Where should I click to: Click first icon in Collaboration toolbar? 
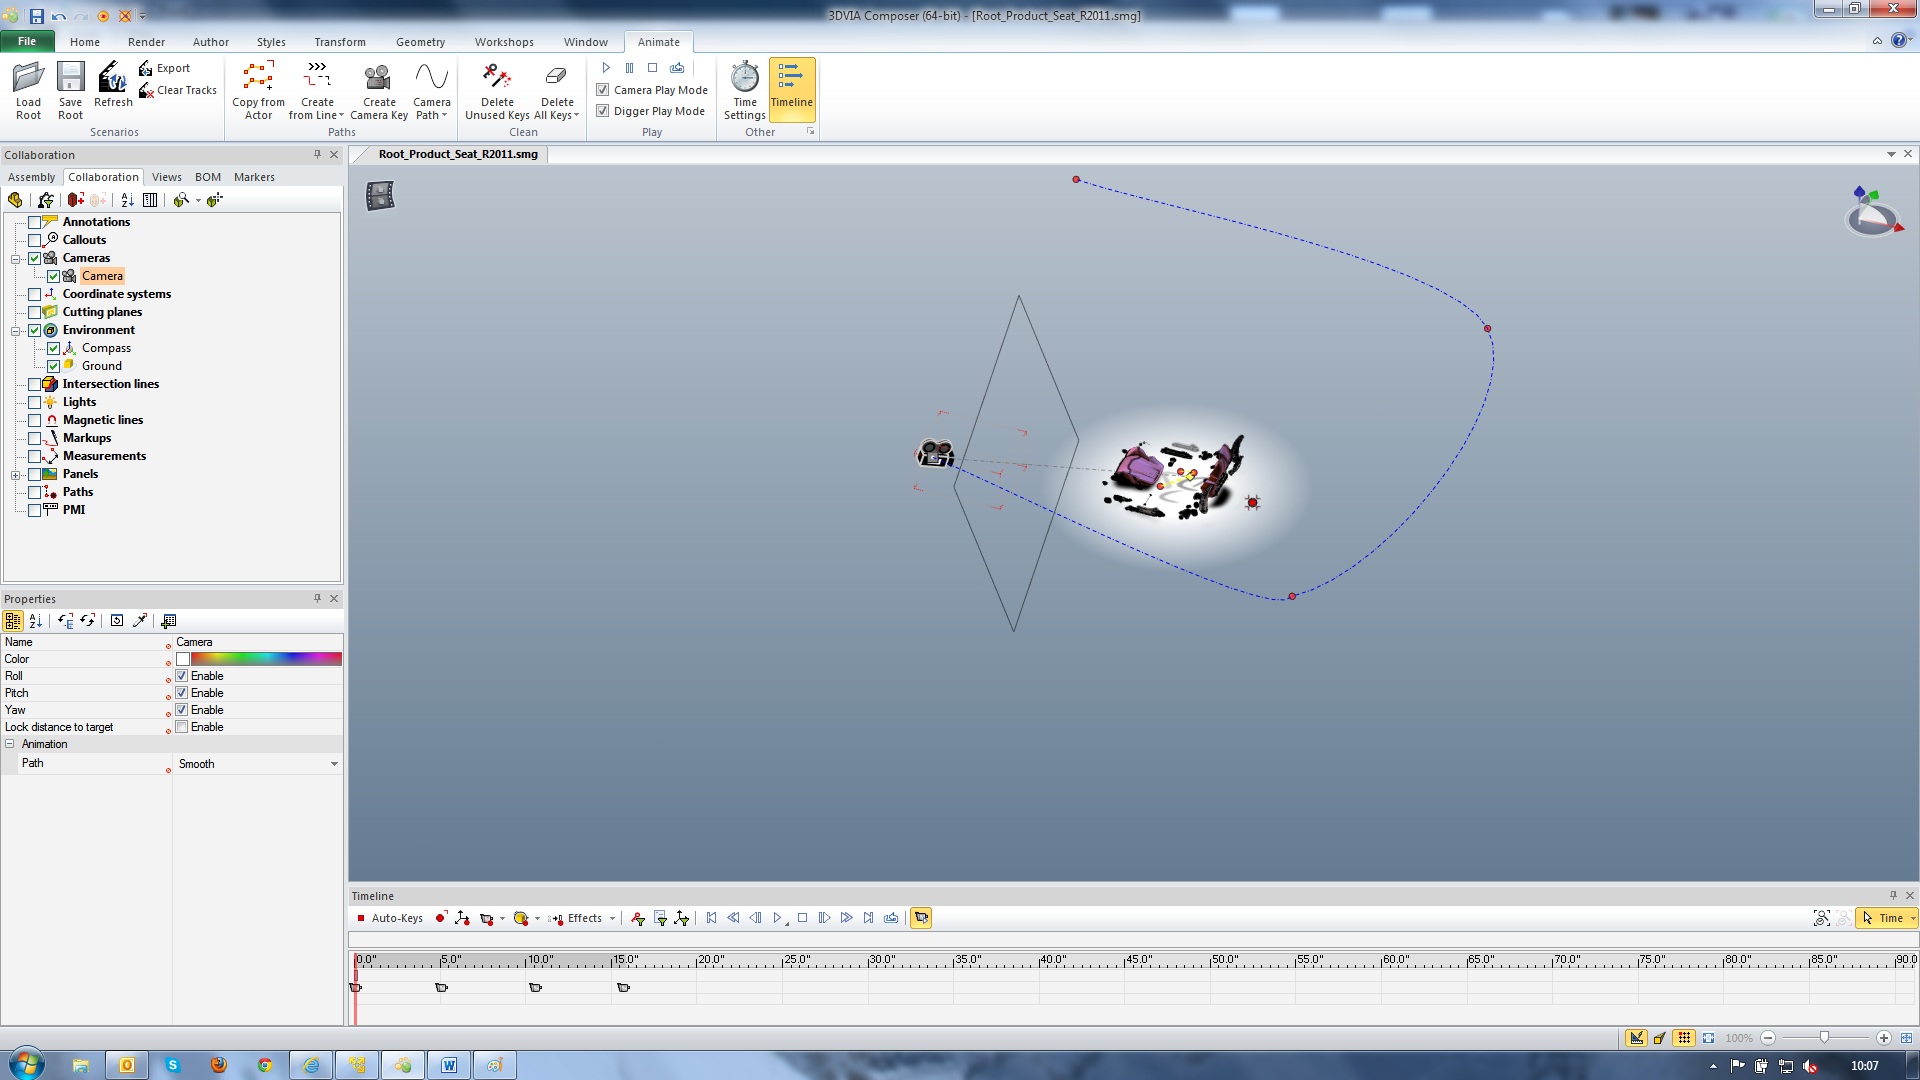15,200
